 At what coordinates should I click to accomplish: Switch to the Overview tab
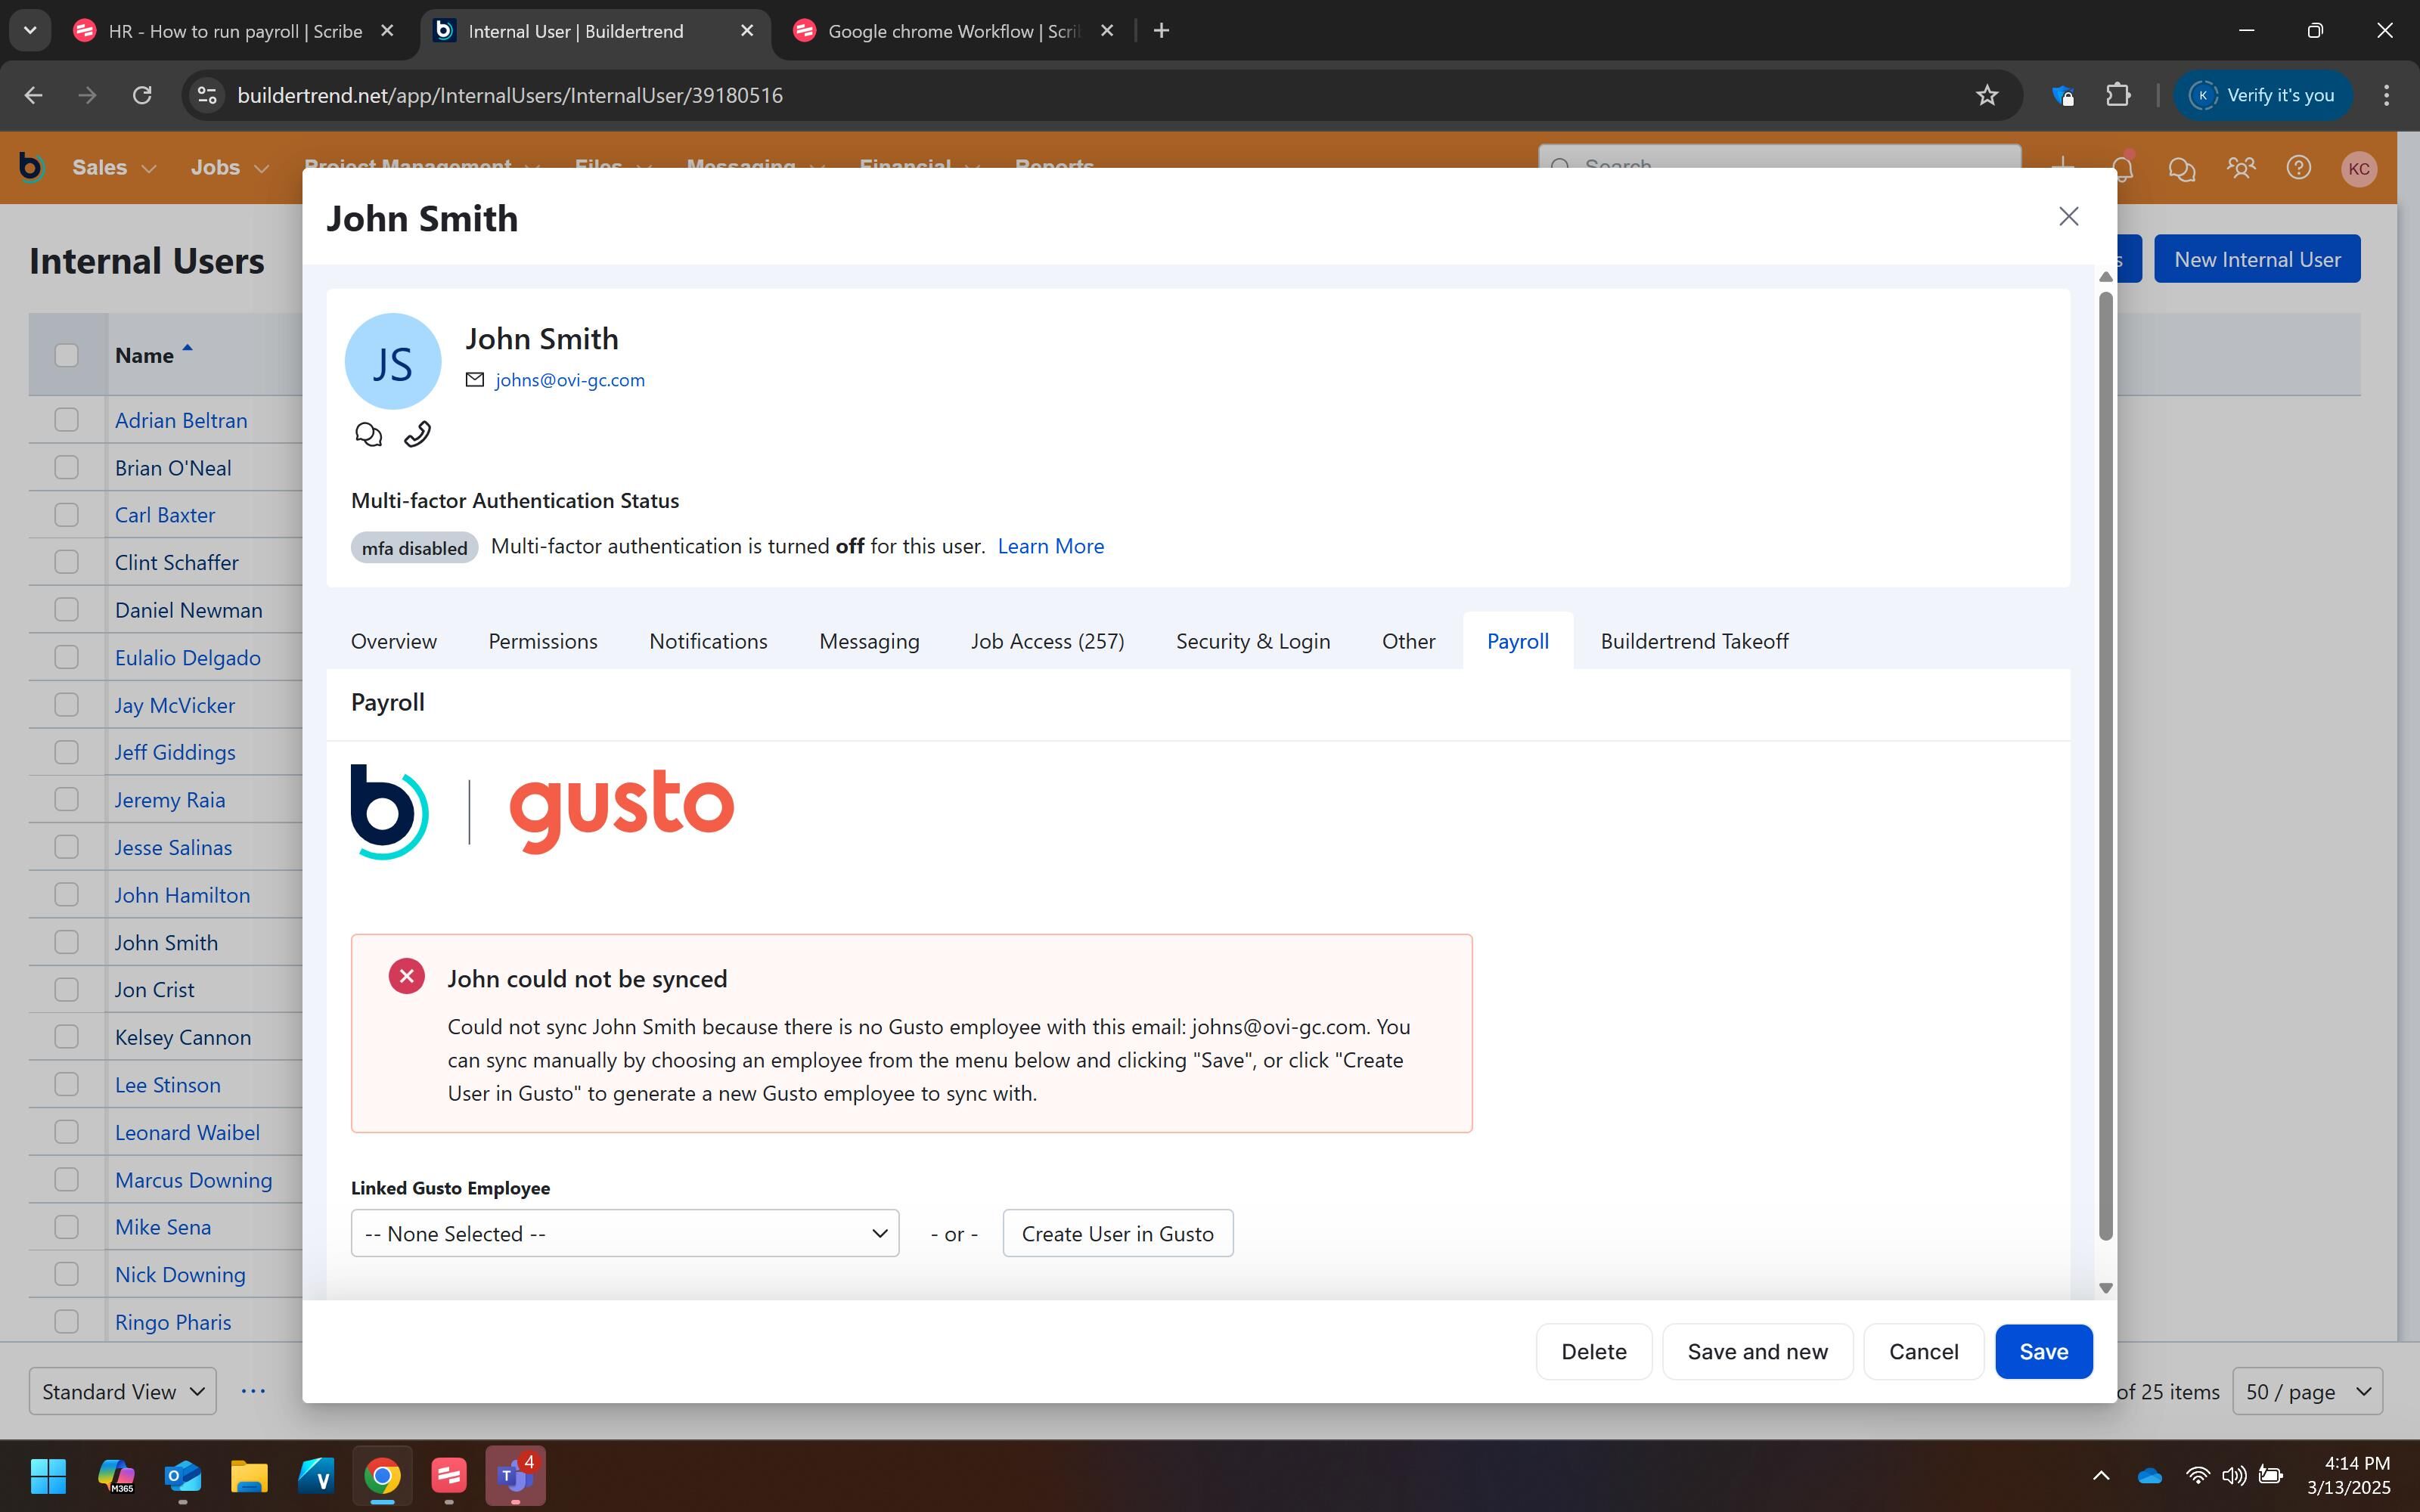[393, 641]
